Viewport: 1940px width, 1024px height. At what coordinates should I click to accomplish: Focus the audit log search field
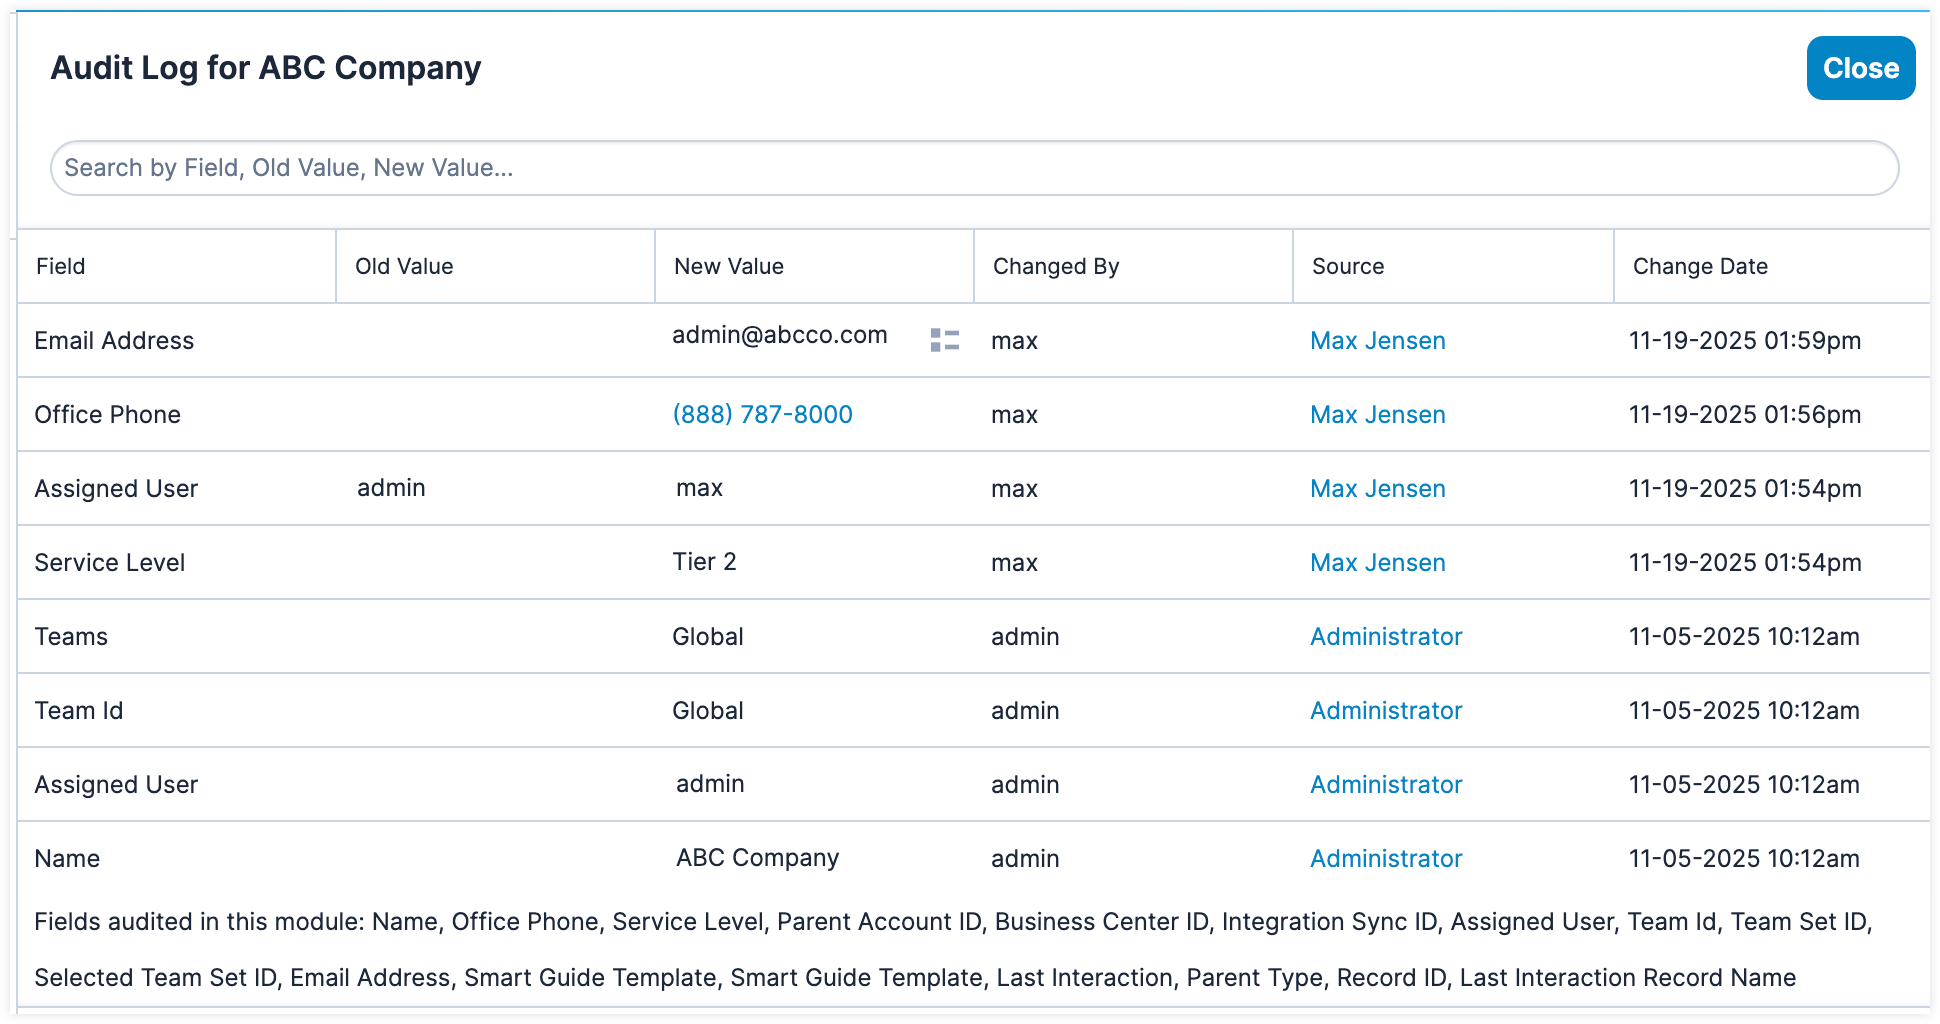(x=974, y=168)
